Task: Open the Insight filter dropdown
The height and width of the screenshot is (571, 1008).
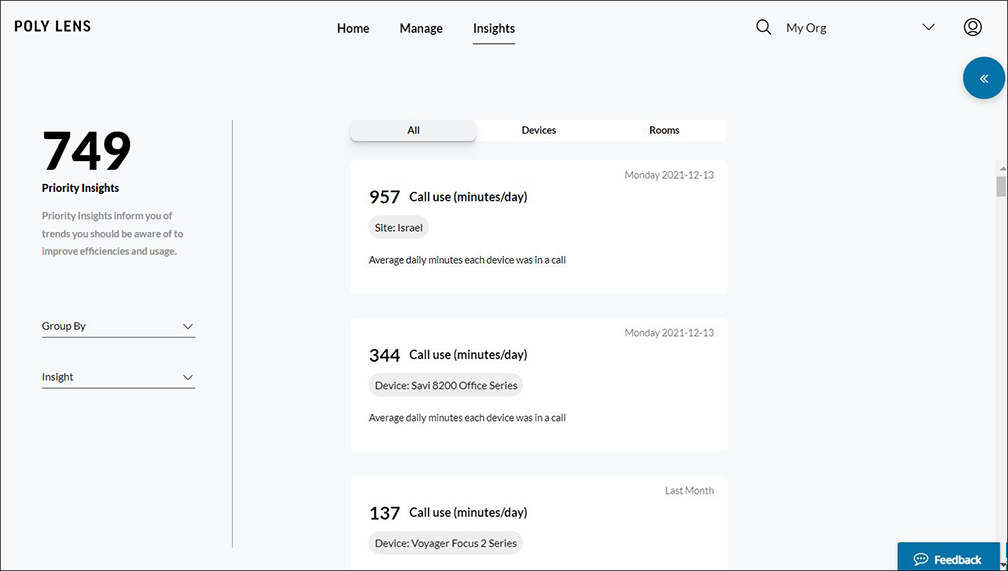Action: click(x=118, y=377)
